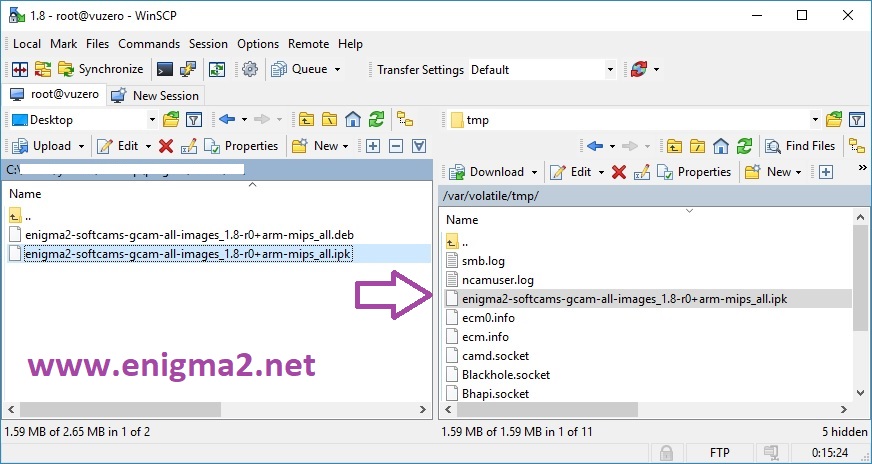Open the Remote menu
This screenshot has height=464, width=872.
coord(308,44)
